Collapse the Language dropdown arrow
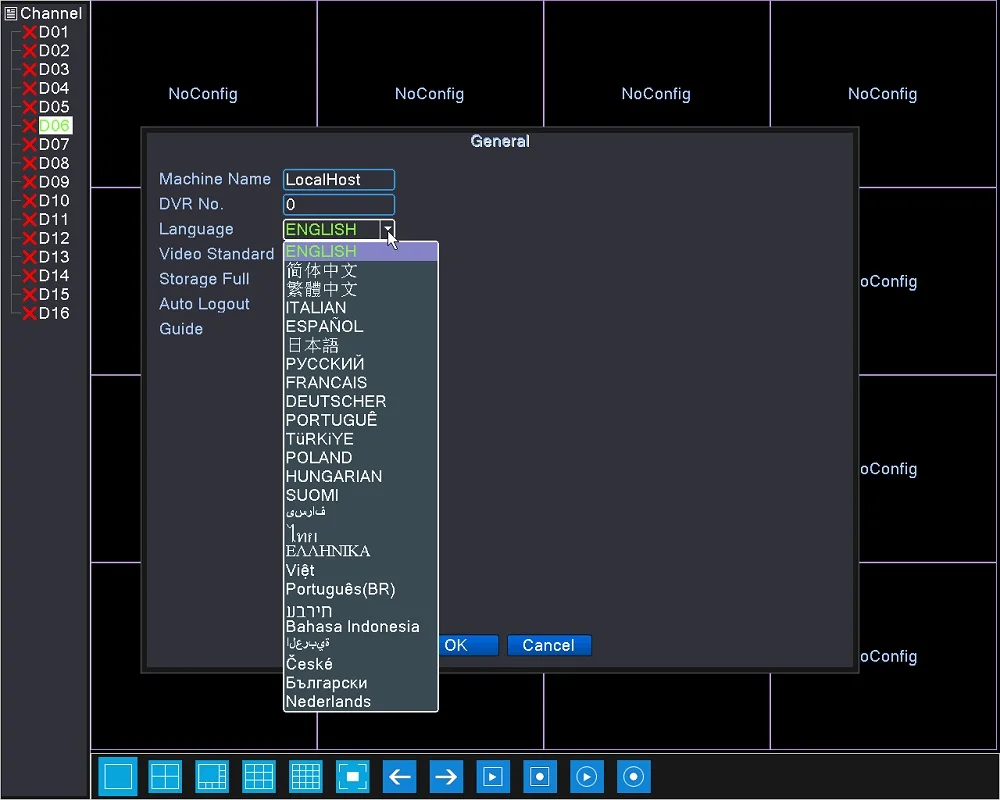Screen dimensions: 1000x800 pos(387,229)
